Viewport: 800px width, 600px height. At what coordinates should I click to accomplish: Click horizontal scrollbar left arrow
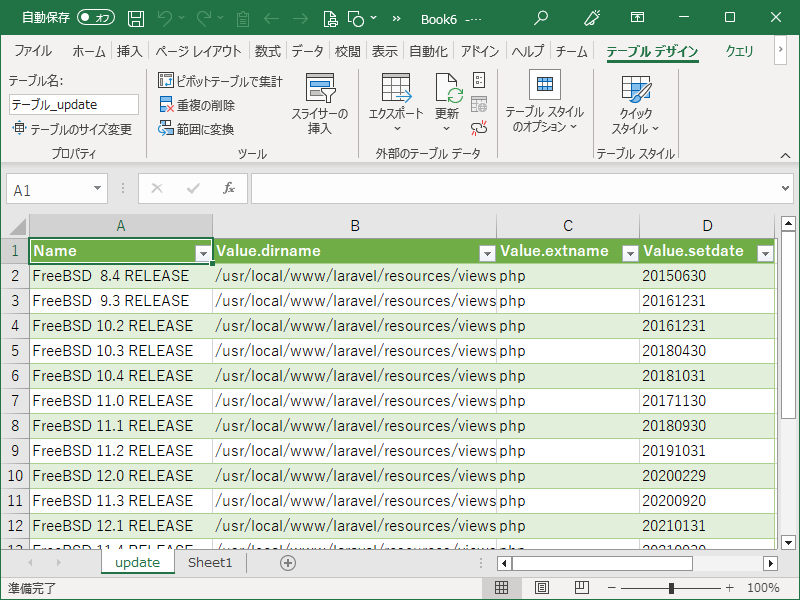tap(505, 563)
